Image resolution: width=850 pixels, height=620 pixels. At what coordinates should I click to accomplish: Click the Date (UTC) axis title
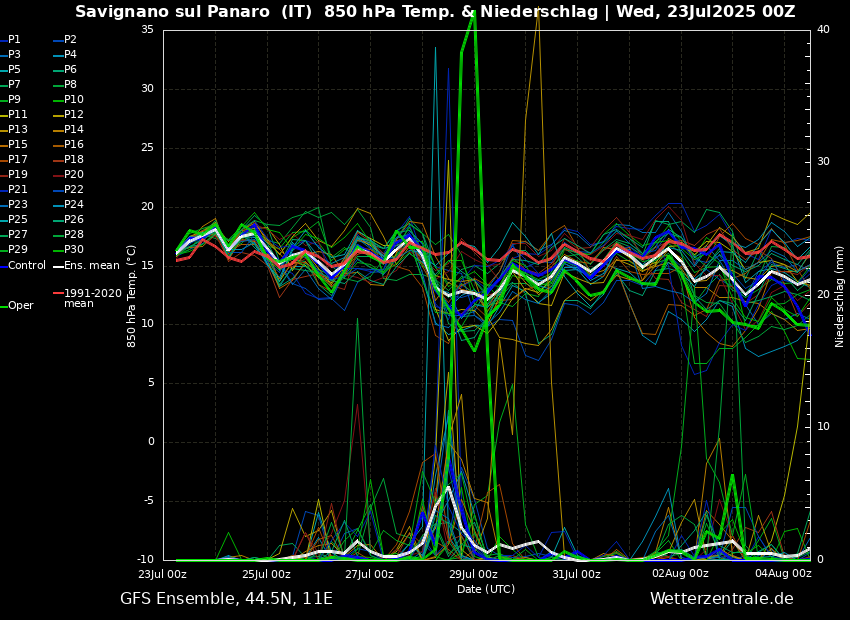tap(486, 589)
